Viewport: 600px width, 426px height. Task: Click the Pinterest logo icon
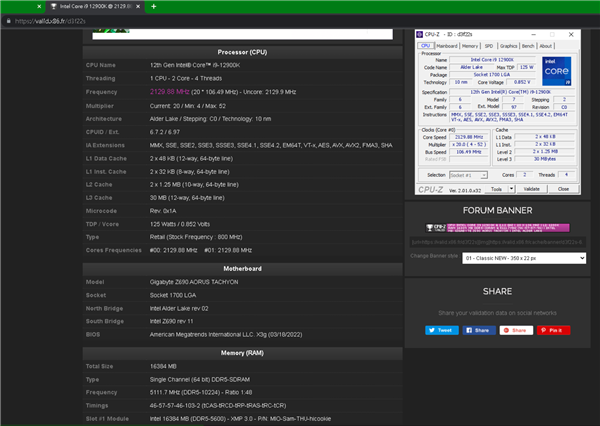(543, 330)
